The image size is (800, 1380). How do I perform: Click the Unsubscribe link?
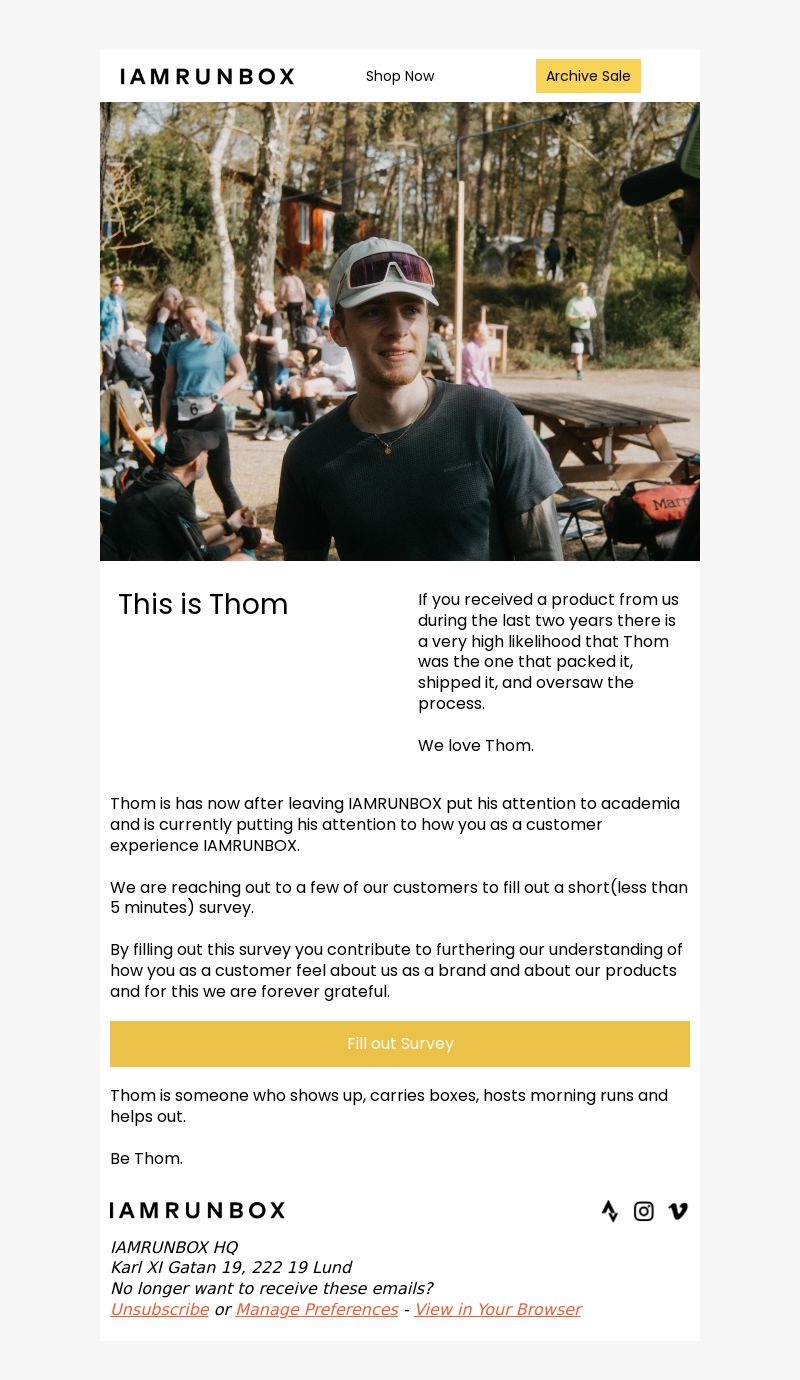click(159, 1309)
